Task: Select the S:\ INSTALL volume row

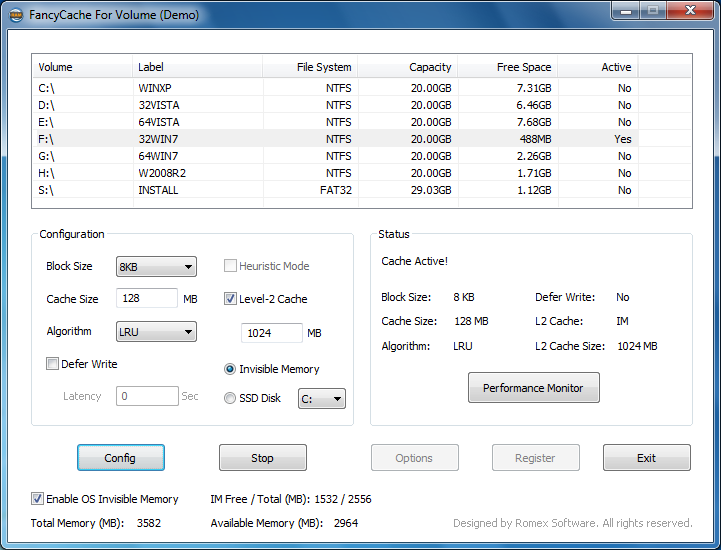Action: click(200, 190)
